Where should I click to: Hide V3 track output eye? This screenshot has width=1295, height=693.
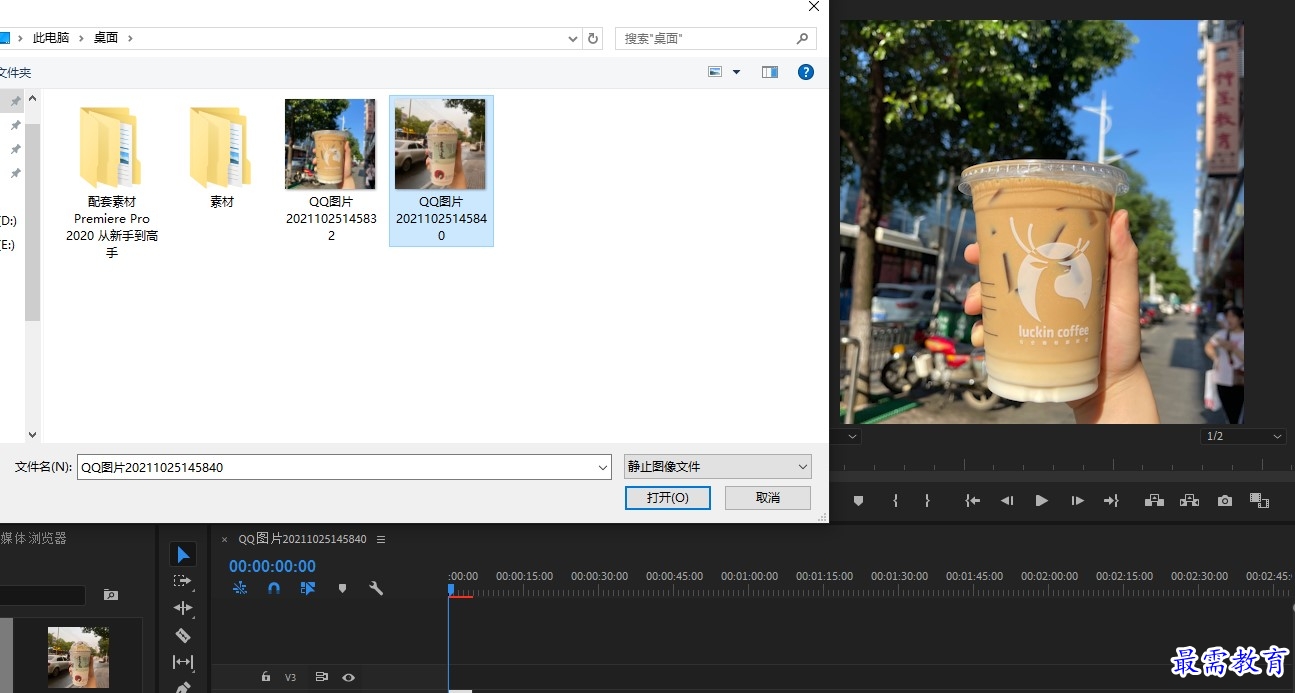tap(348, 677)
